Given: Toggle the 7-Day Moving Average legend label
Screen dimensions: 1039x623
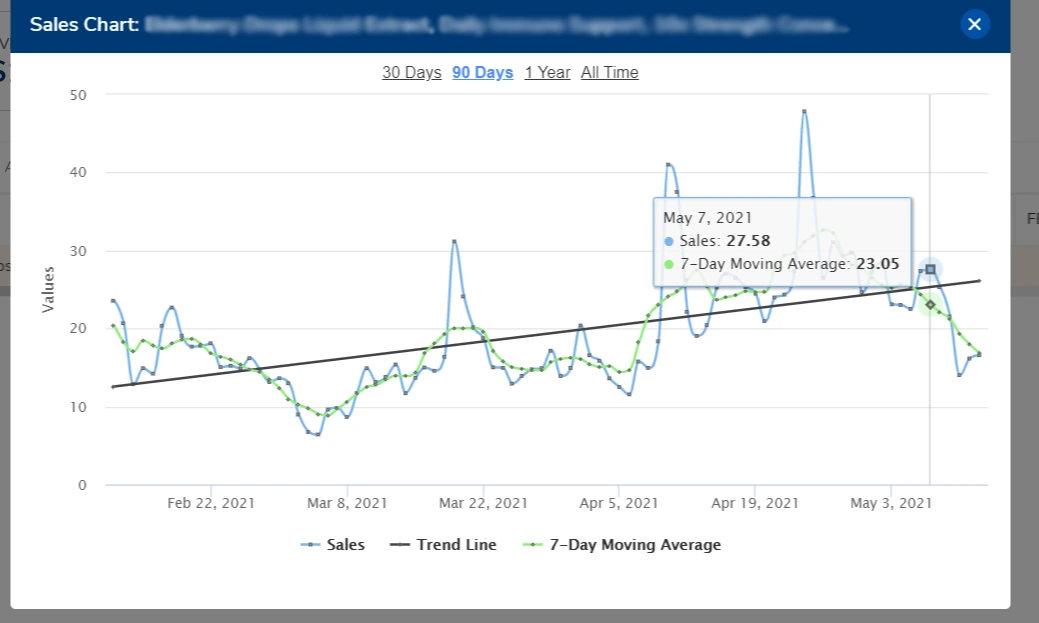Looking at the screenshot, I should (635, 545).
